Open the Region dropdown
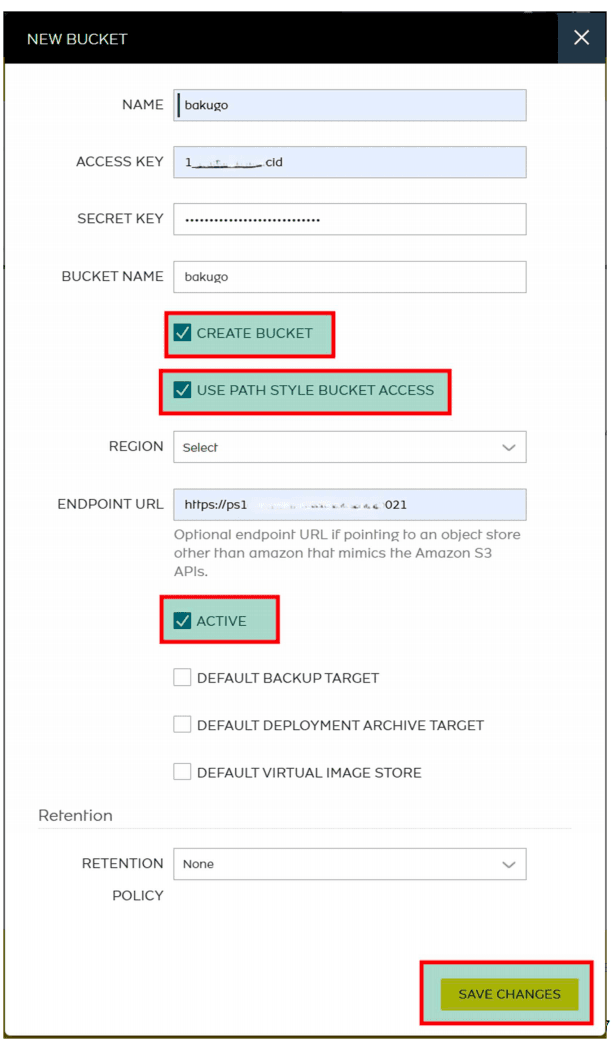 pyautogui.click(x=350, y=447)
